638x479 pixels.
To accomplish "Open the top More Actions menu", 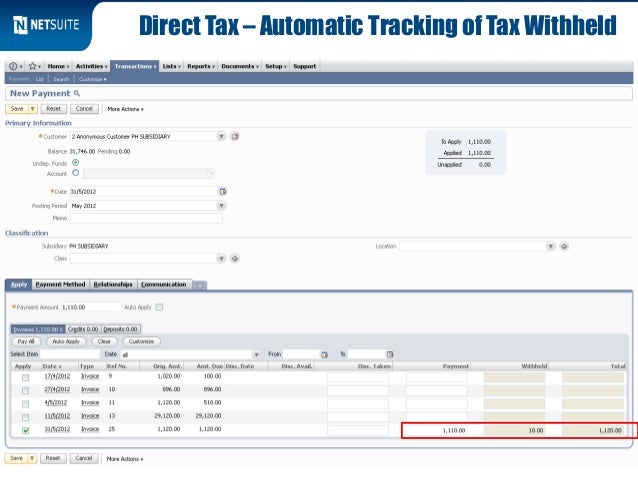I will click(125, 109).
